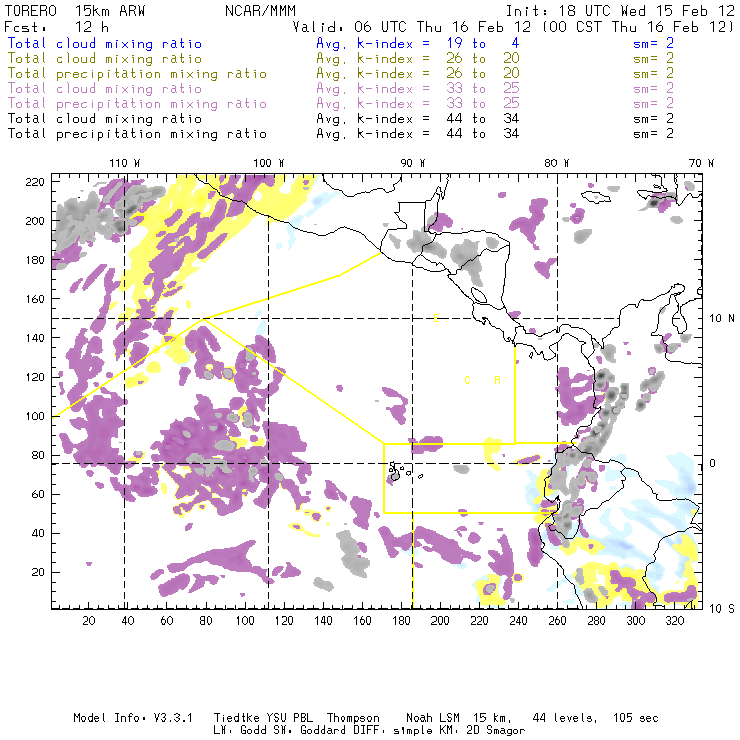
Task: Click the '105 sec' time step text
Action: pos(635,718)
